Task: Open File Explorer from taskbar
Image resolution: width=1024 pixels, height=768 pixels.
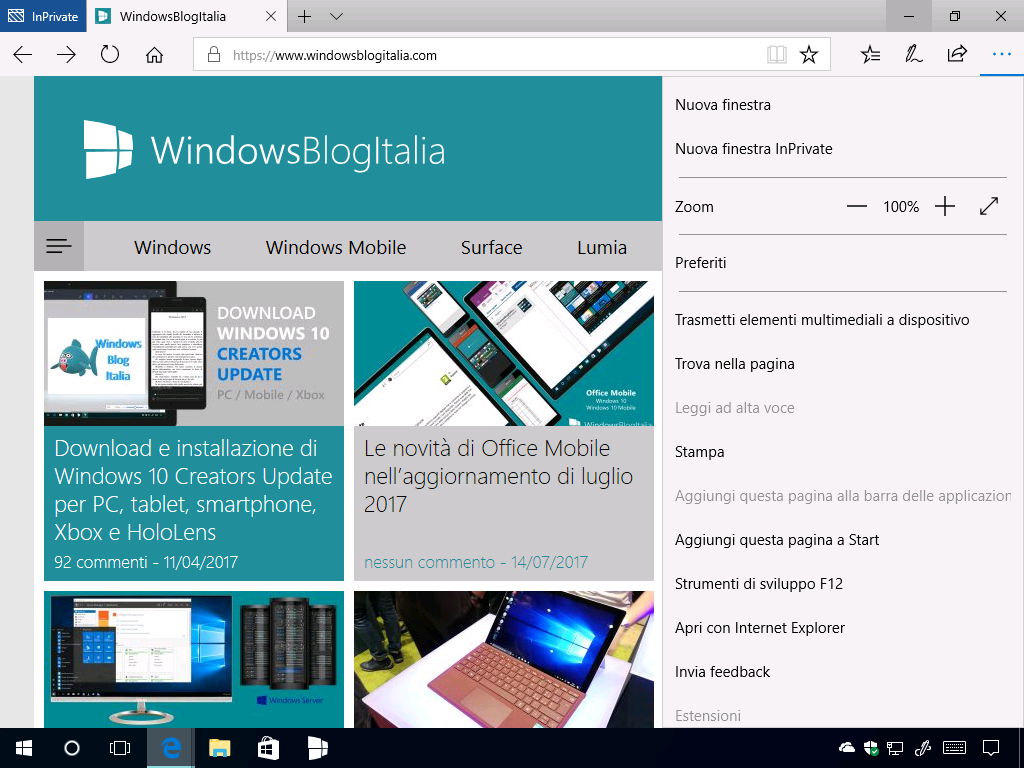Action: pyautogui.click(x=219, y=748)
